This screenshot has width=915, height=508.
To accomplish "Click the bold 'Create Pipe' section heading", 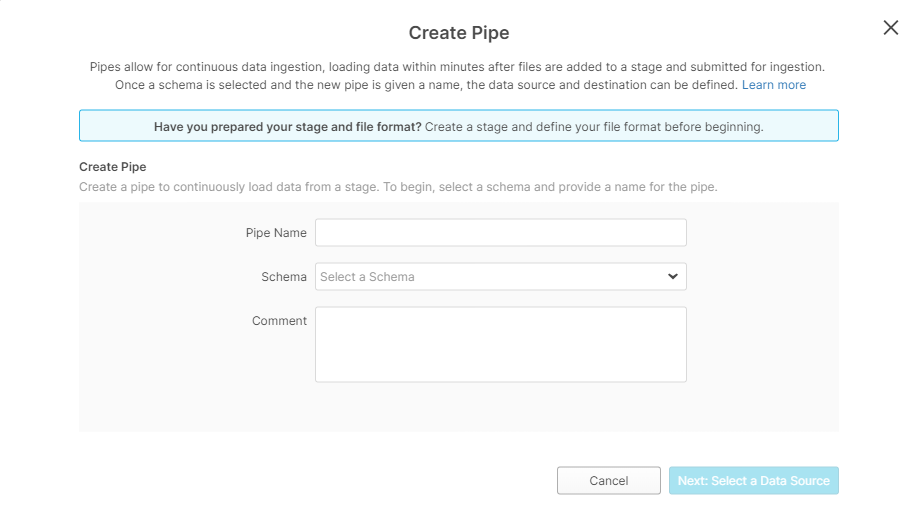I will click(112, 167).
